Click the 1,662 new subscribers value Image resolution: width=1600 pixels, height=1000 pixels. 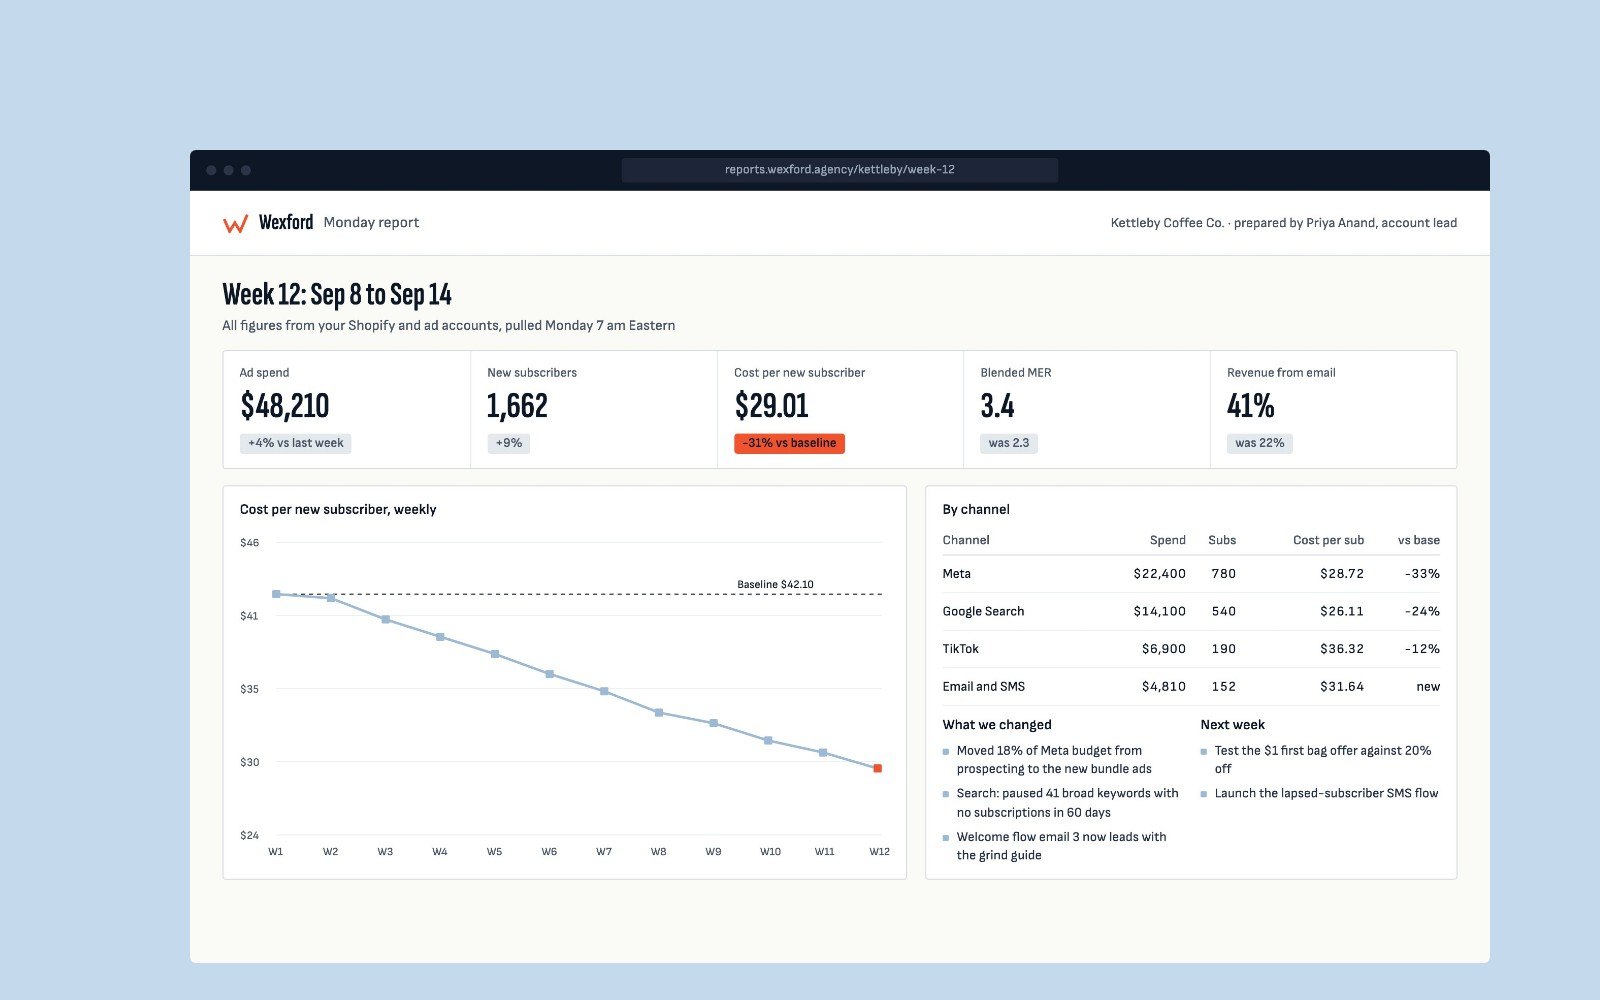click(517, 406)
